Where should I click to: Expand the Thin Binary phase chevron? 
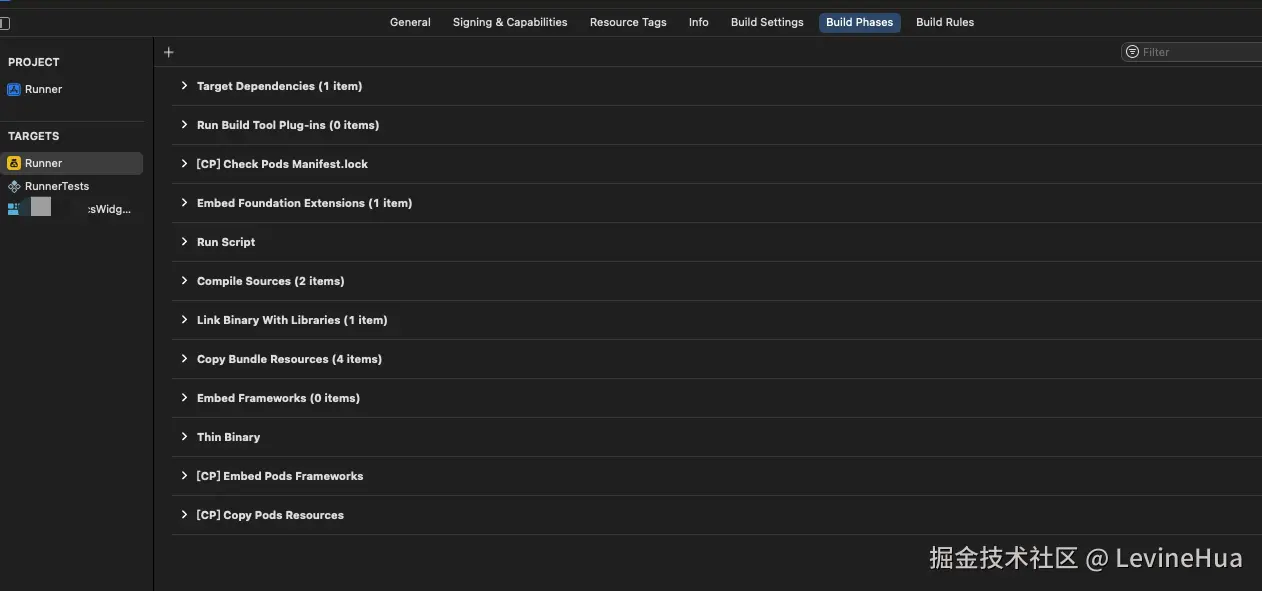point(184,437)
